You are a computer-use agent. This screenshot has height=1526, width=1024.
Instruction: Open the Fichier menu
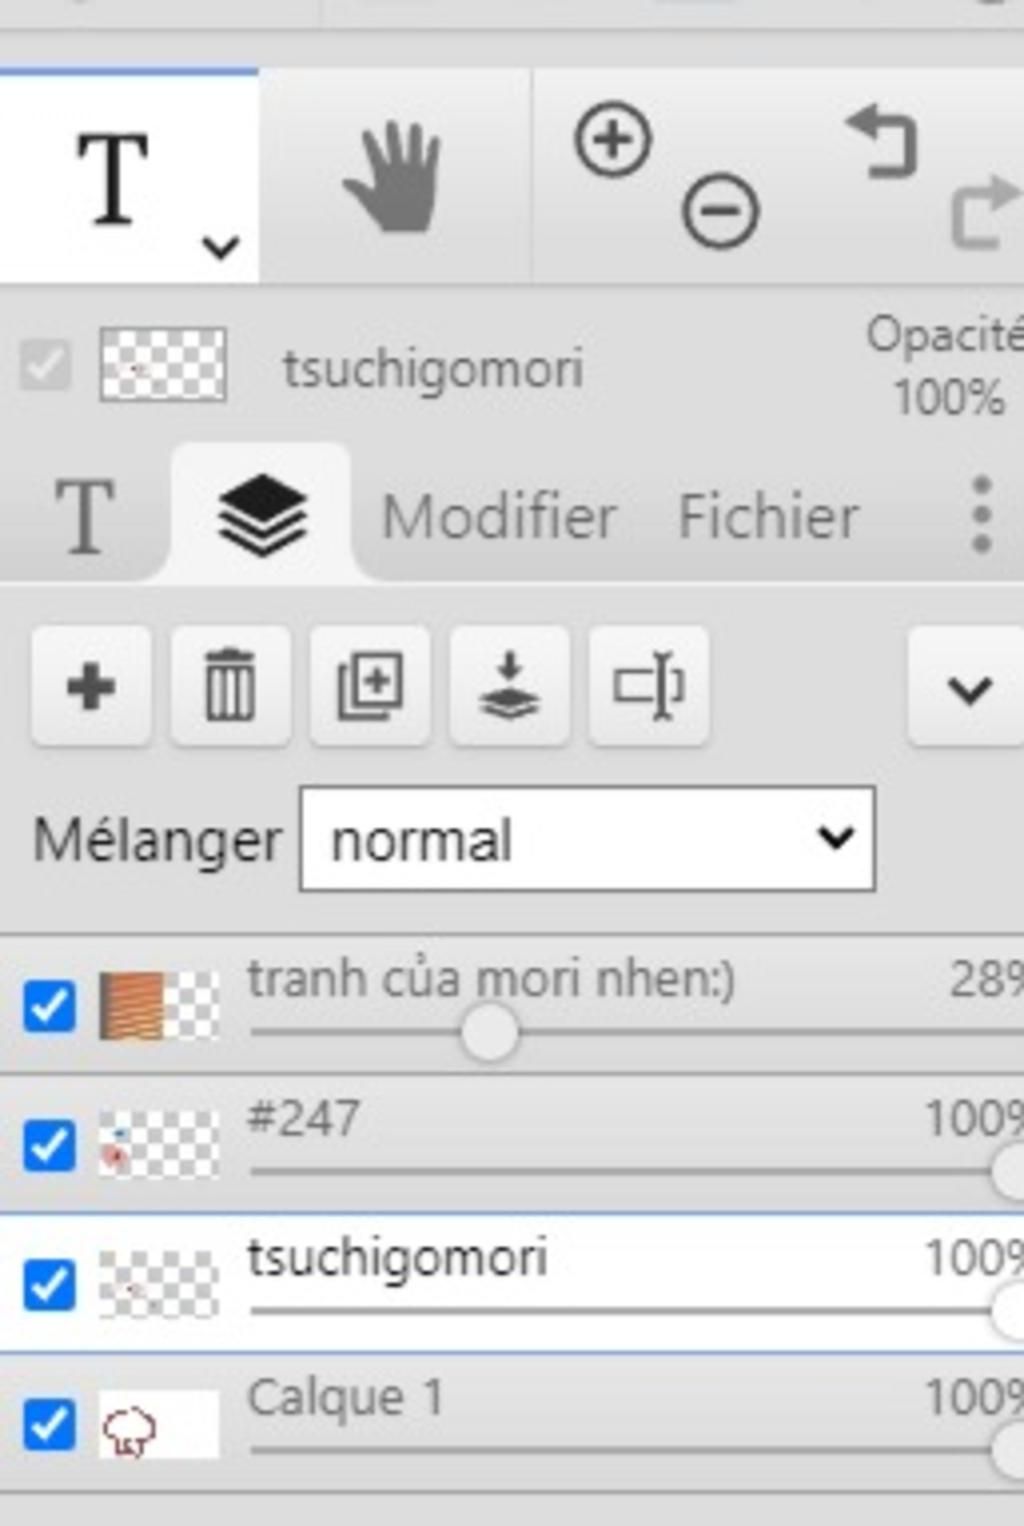click(x=768, y=517)
